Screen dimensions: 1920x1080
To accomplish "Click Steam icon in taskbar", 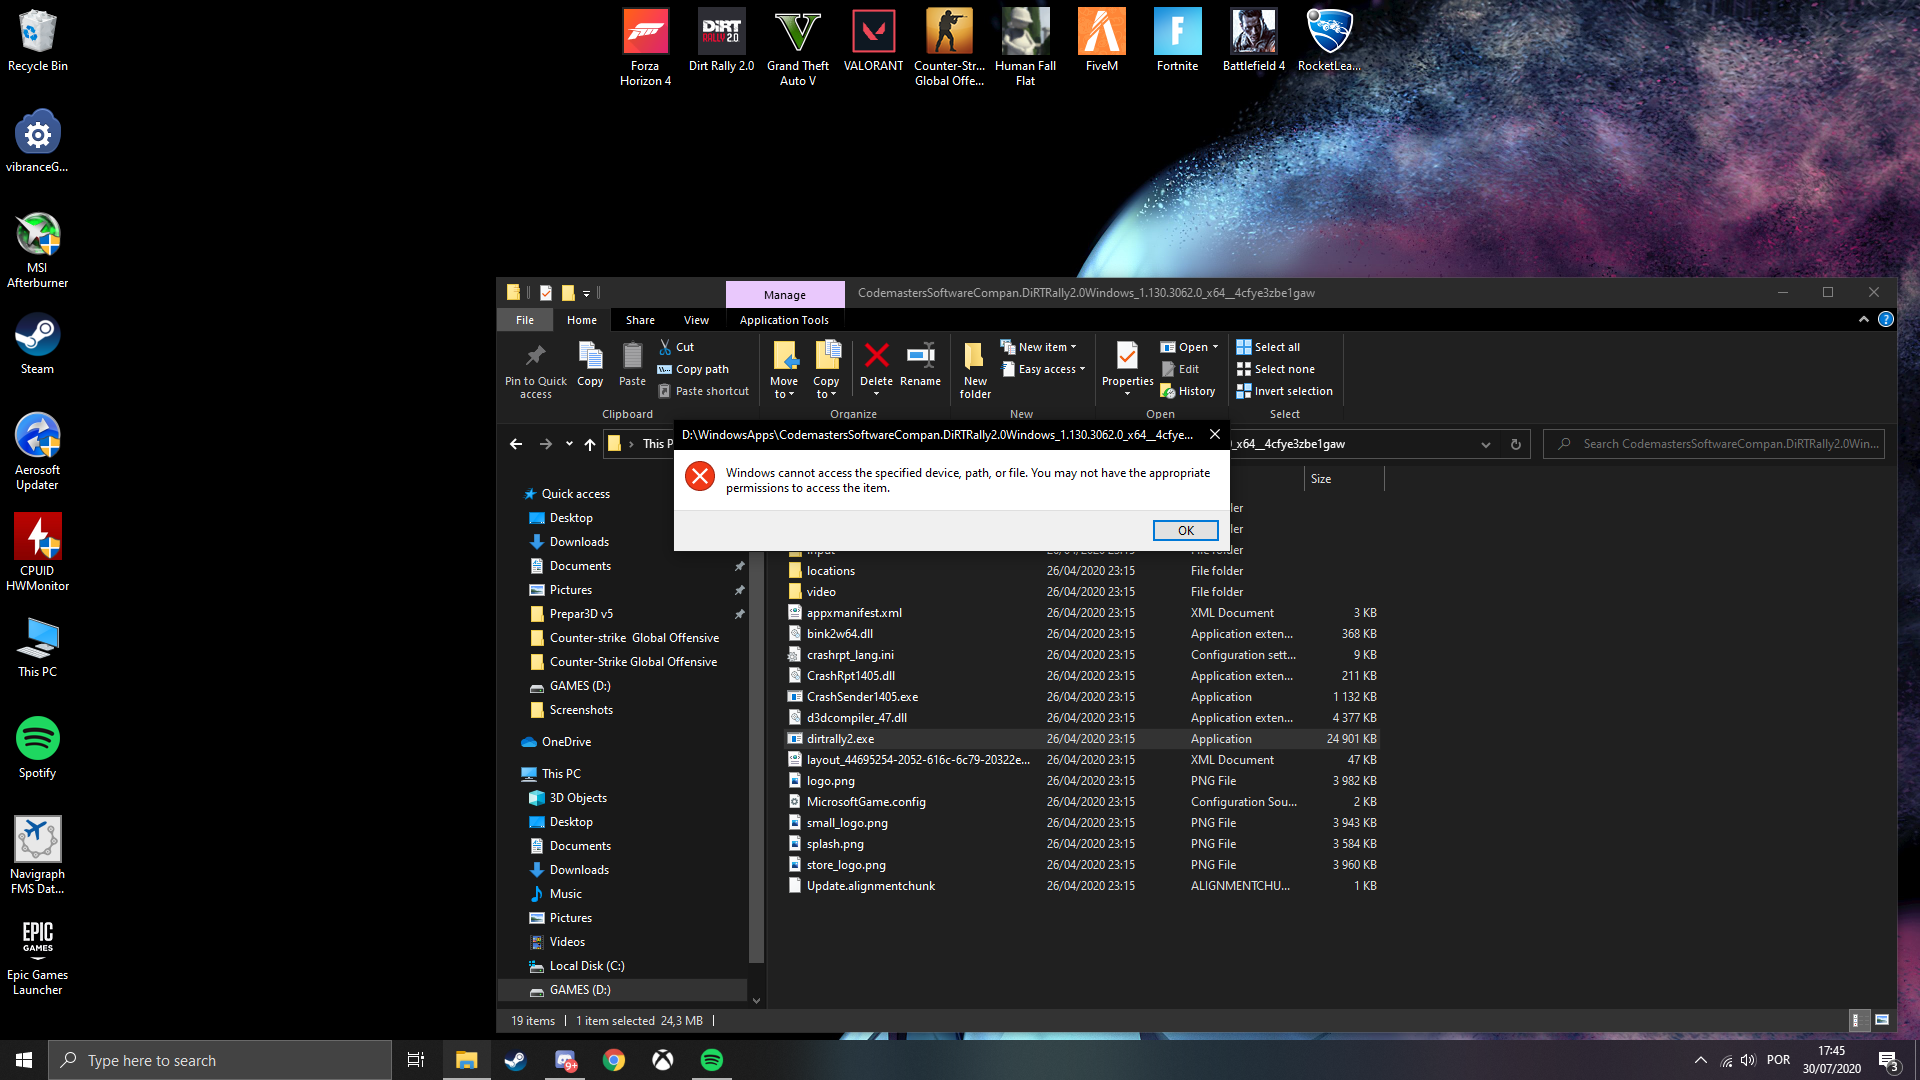I will [x=516, y=1060].
